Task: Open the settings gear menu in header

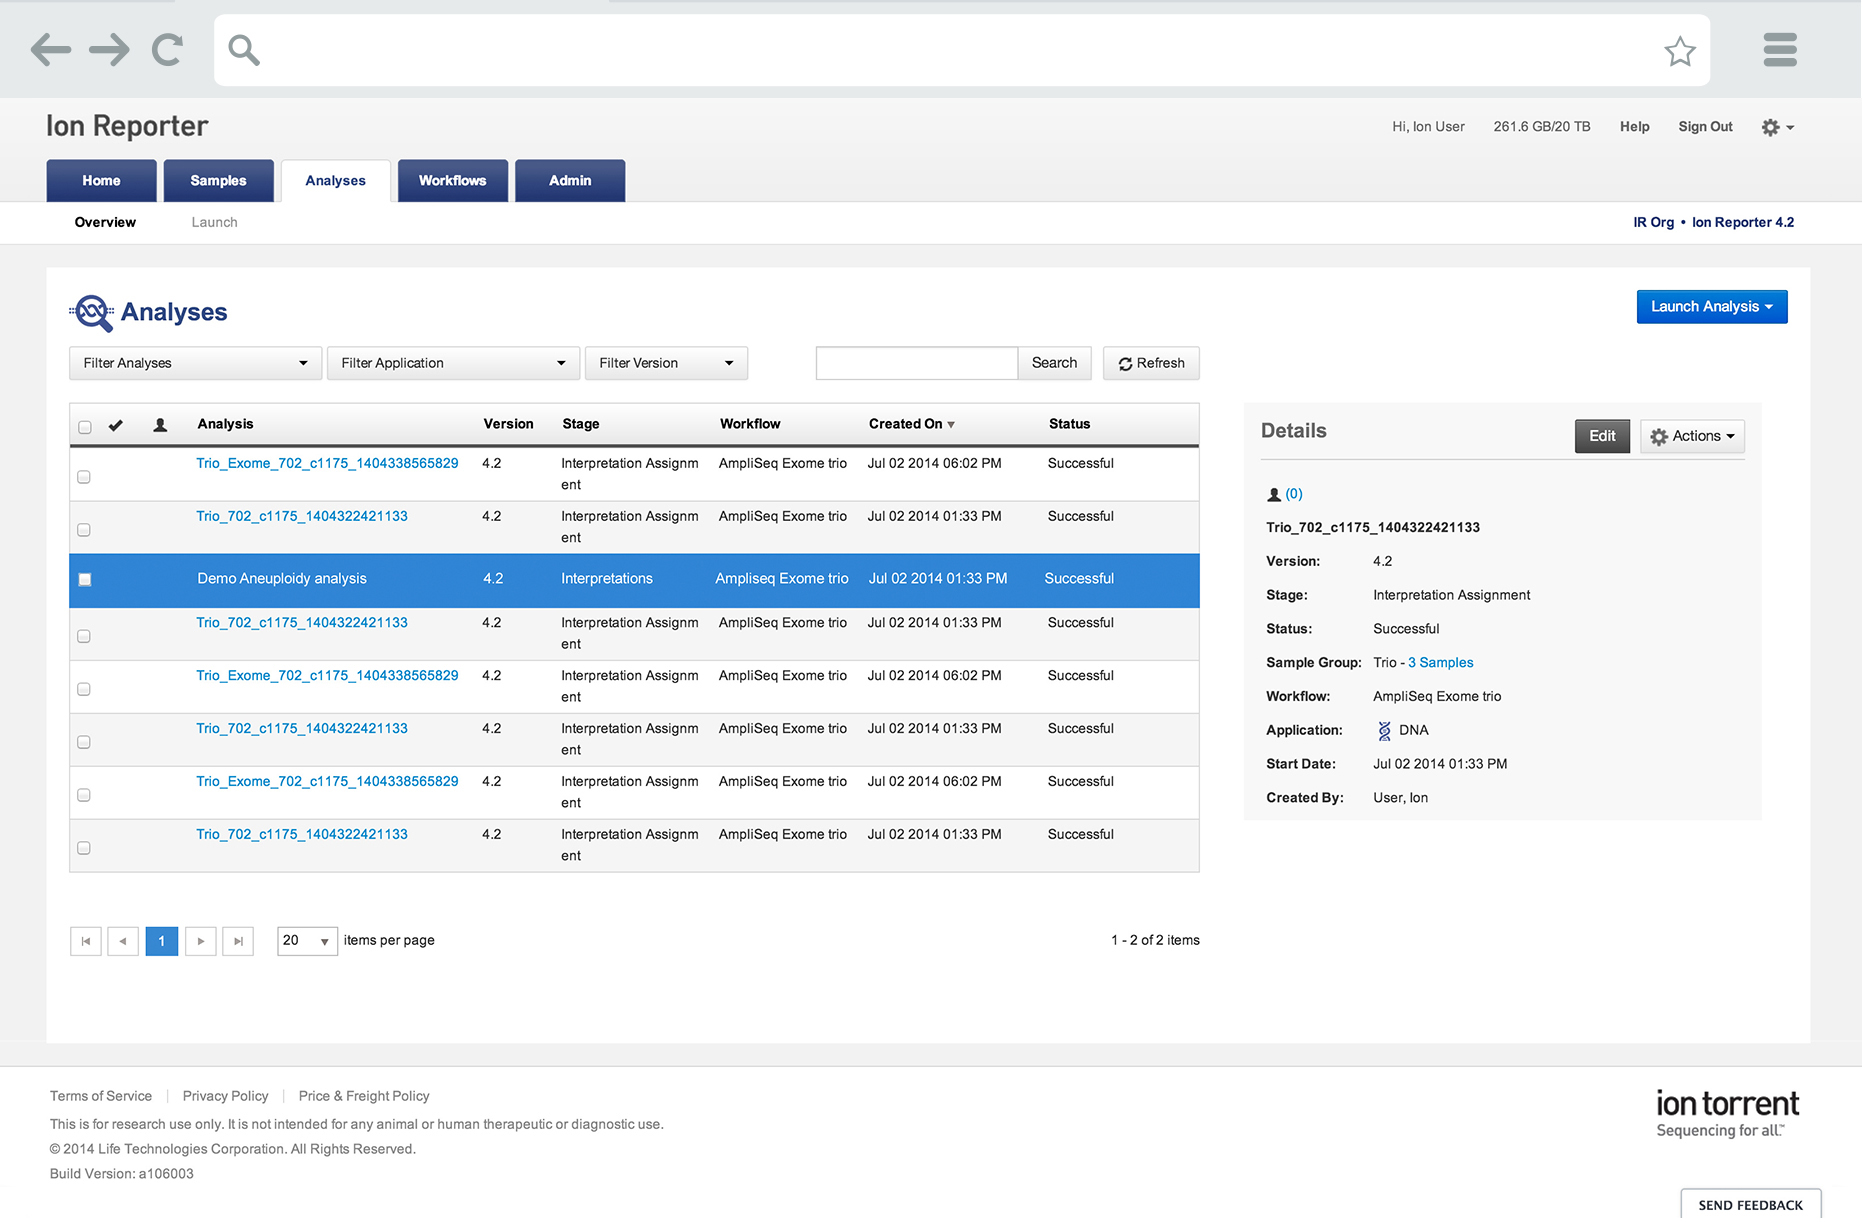Action: point(1777,127)
